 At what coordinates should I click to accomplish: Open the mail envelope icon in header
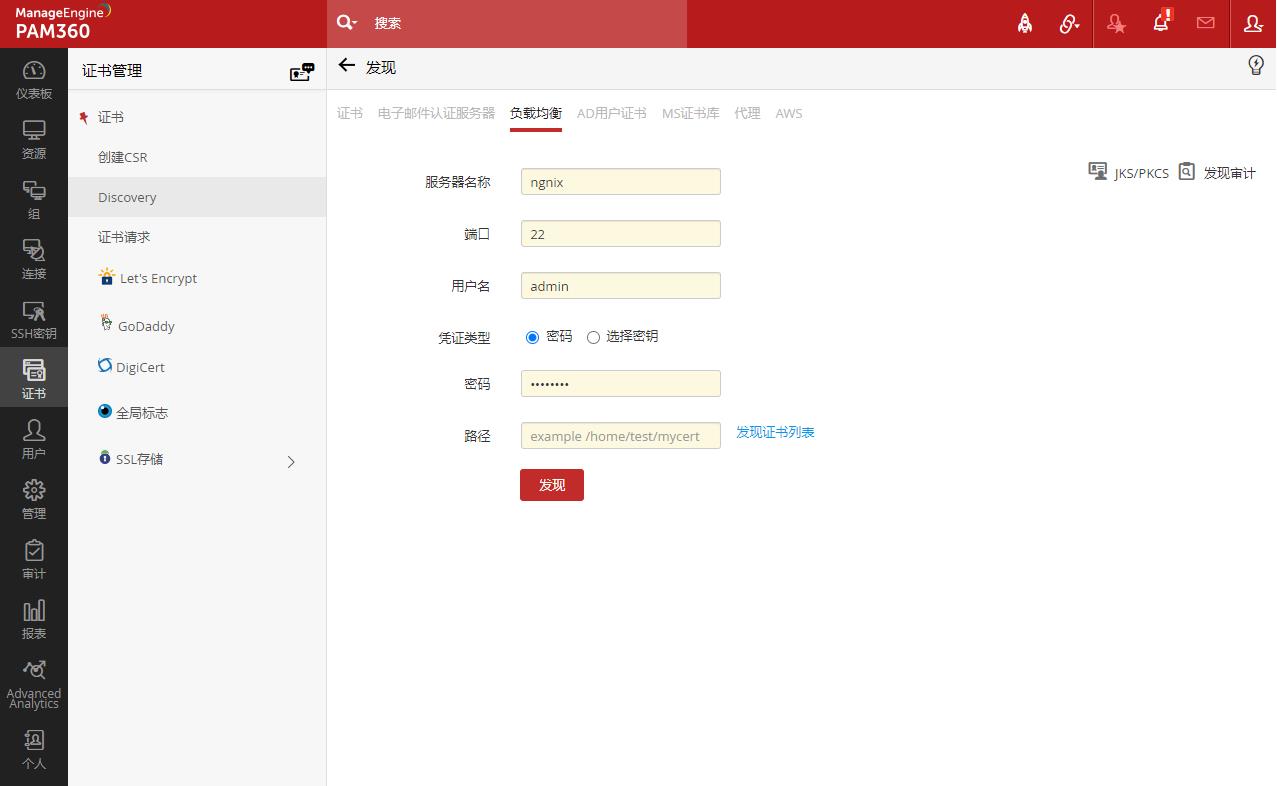pyautogui.click(x=1205, y=23)
